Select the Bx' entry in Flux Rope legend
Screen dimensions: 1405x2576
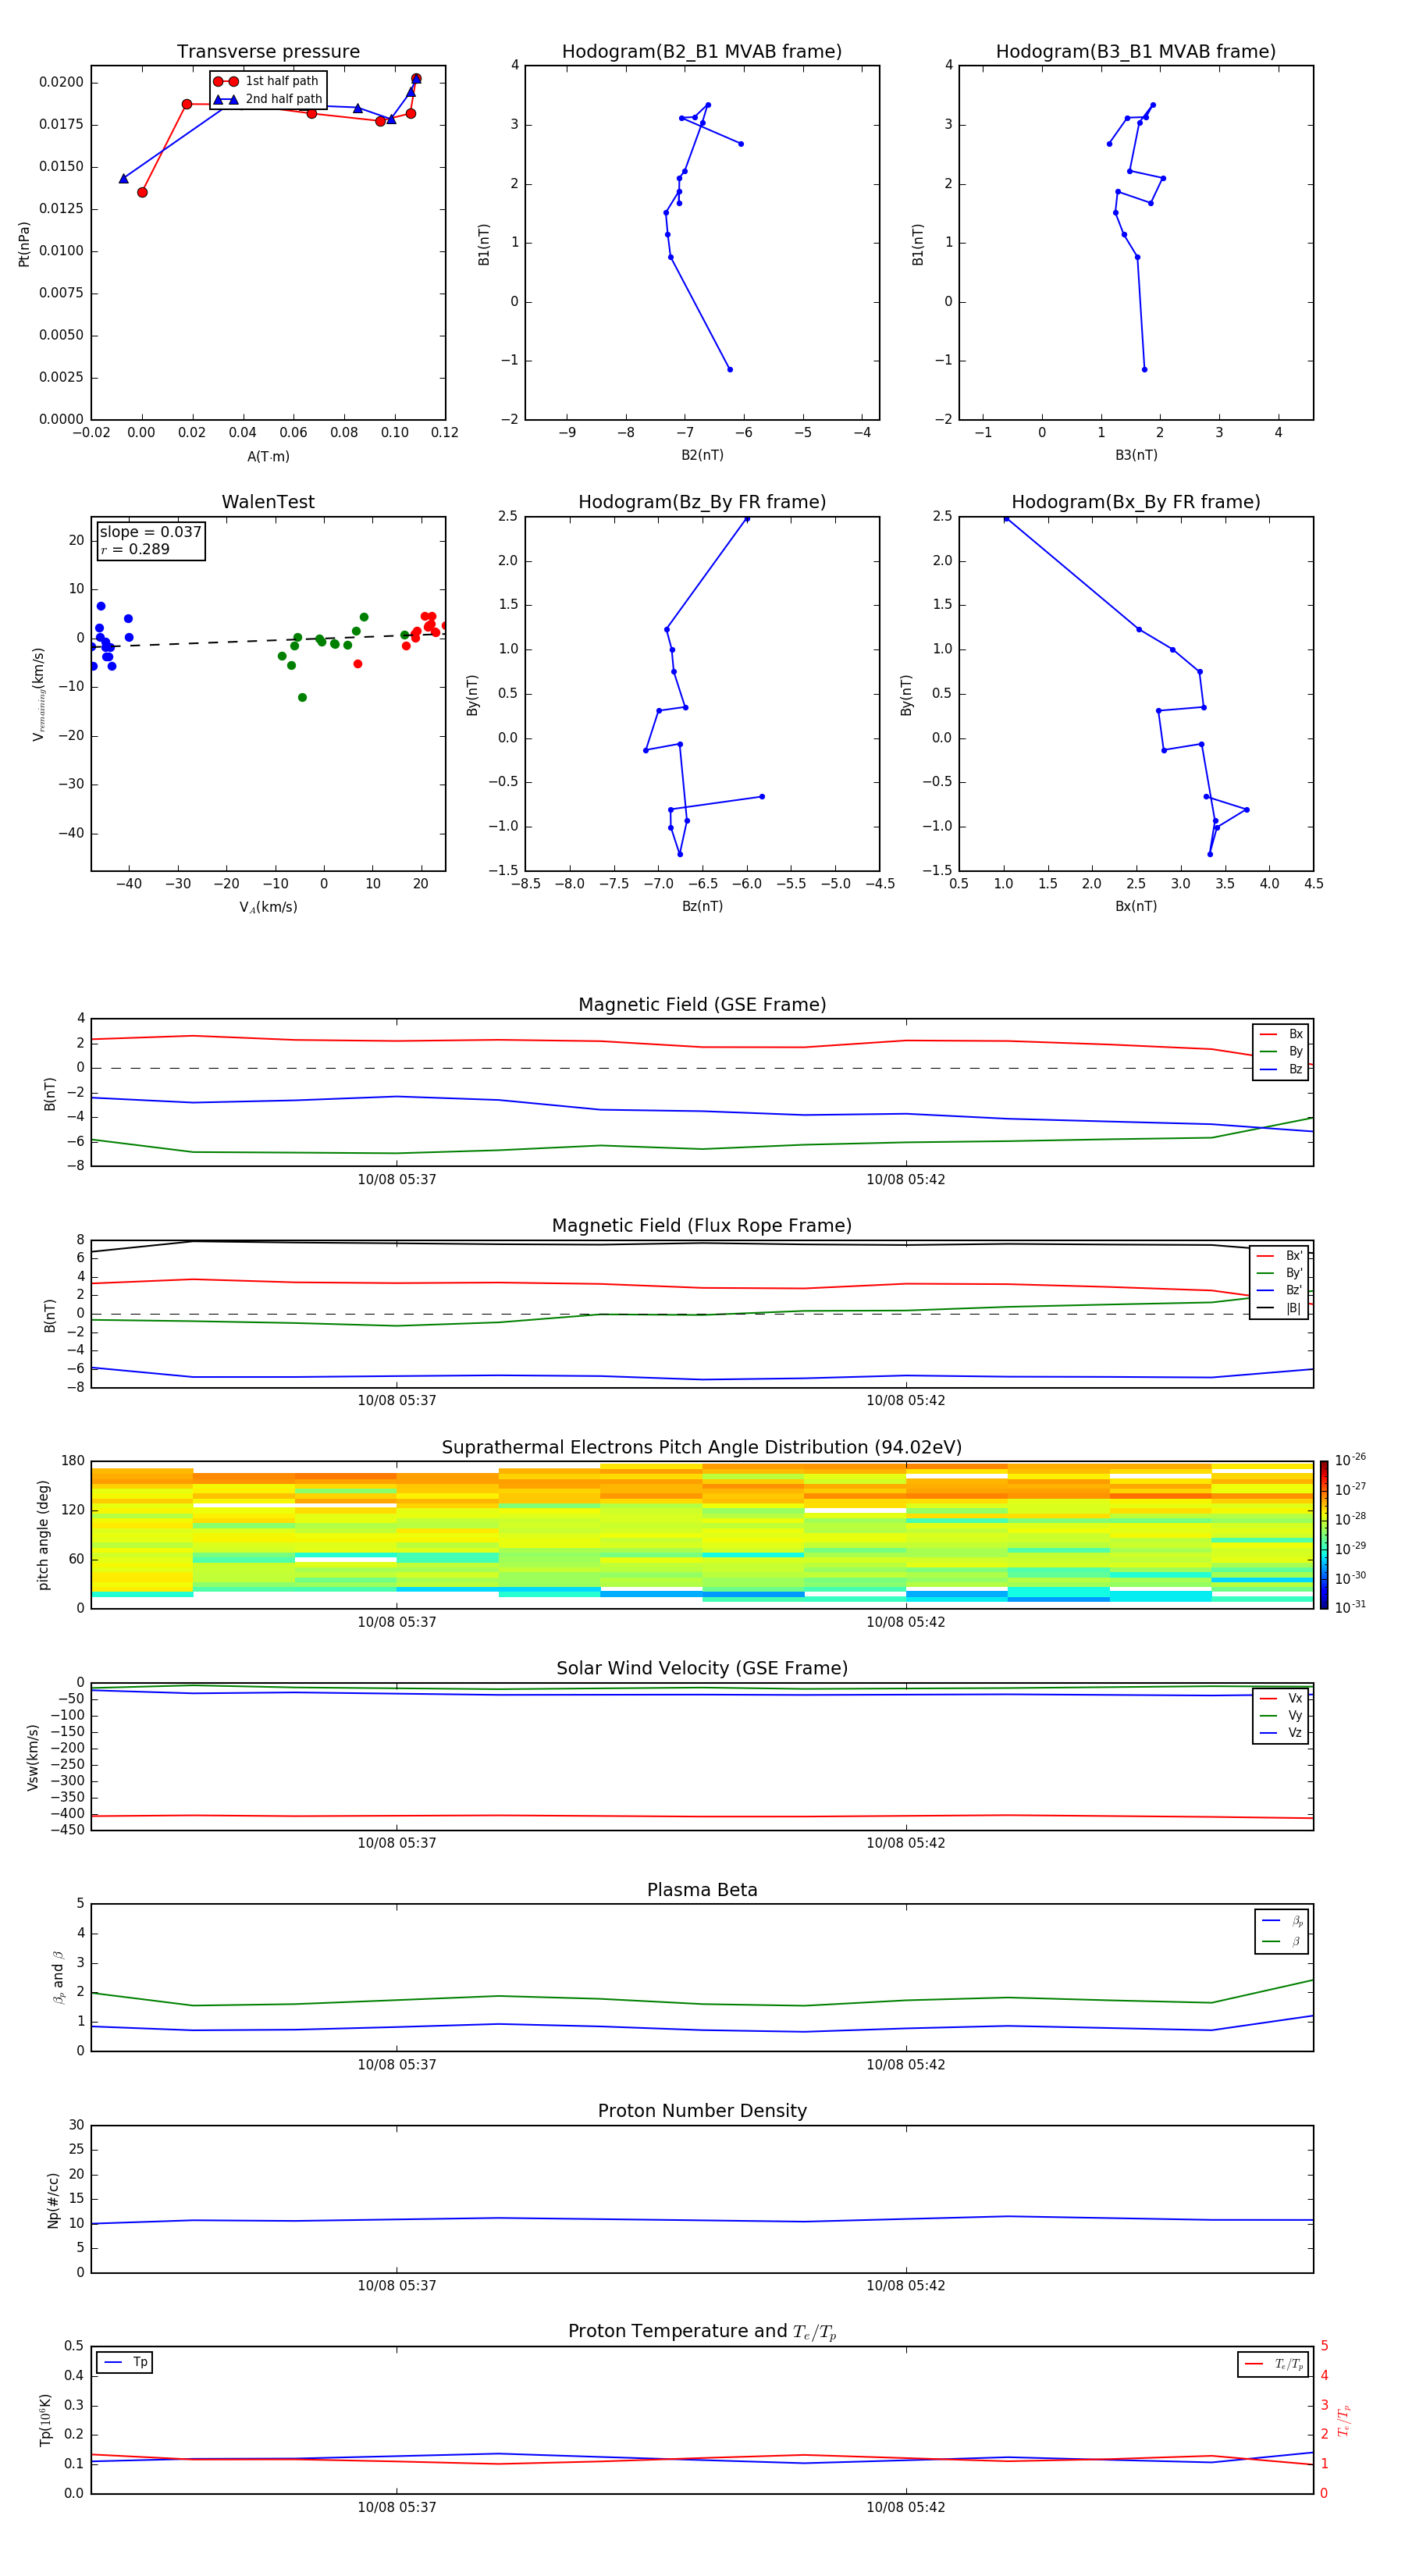click(x=1280, y=1256)
